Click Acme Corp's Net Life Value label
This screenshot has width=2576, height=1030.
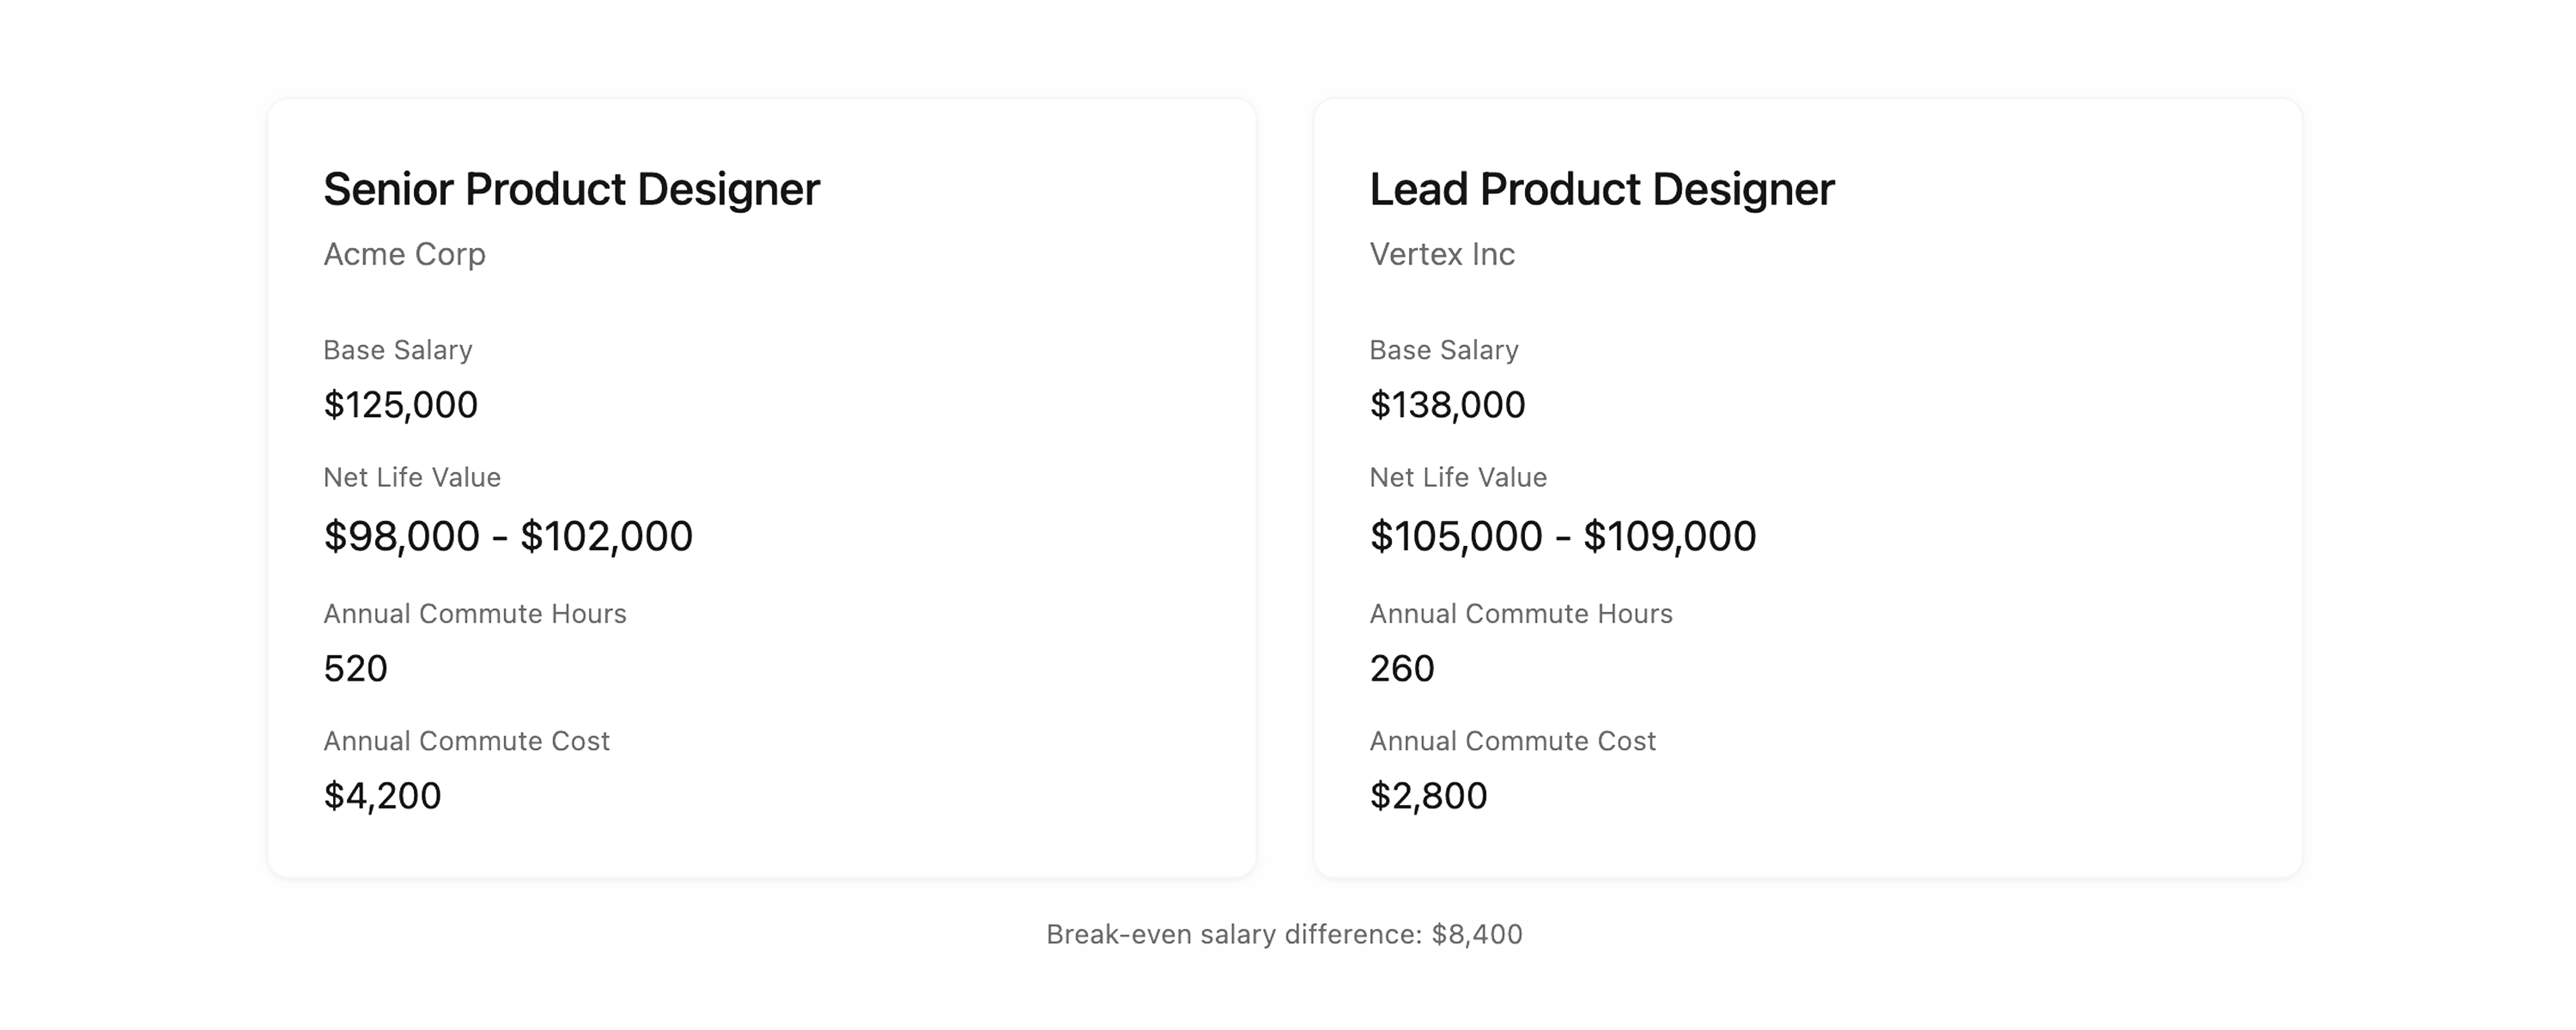[x=411, y=477]
